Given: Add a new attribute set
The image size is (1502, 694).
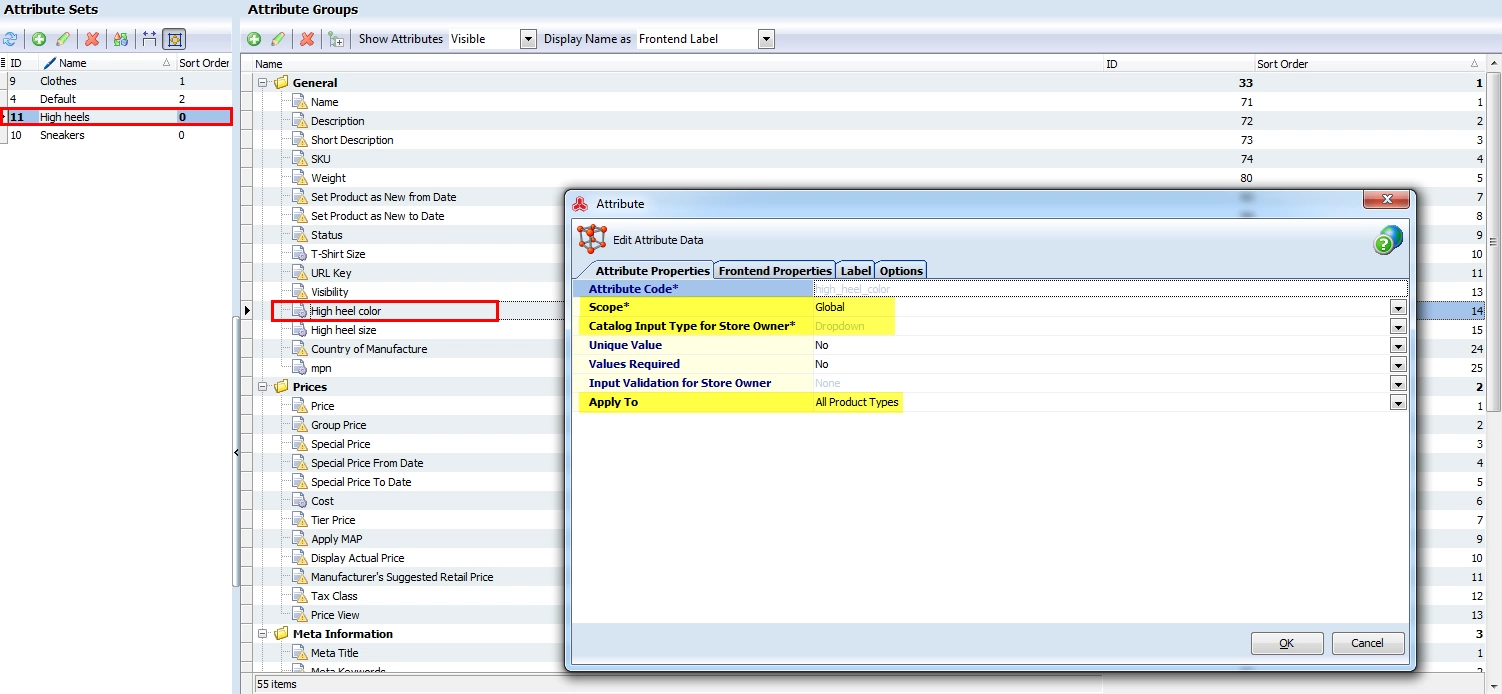Looking at the screenshot, I should (x=39, y=39).
